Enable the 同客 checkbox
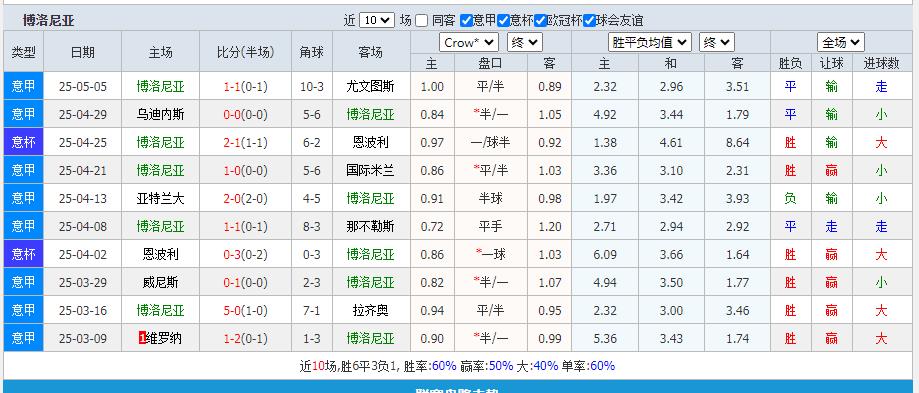 (x=421, y=20)
